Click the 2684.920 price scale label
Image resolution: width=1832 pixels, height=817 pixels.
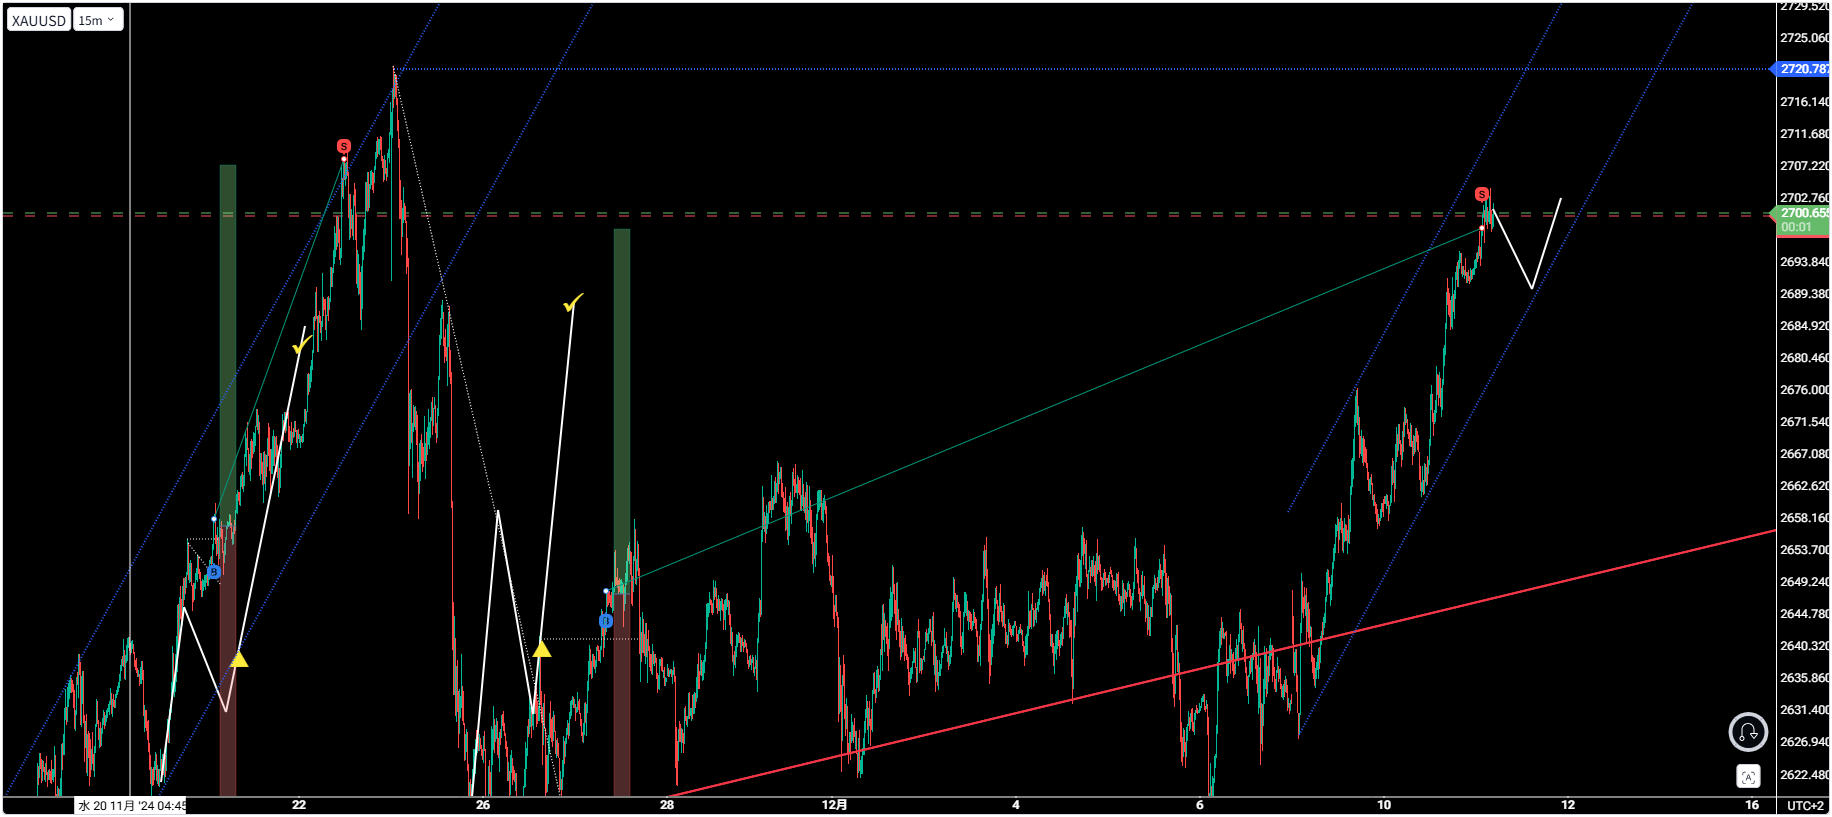1804,326
